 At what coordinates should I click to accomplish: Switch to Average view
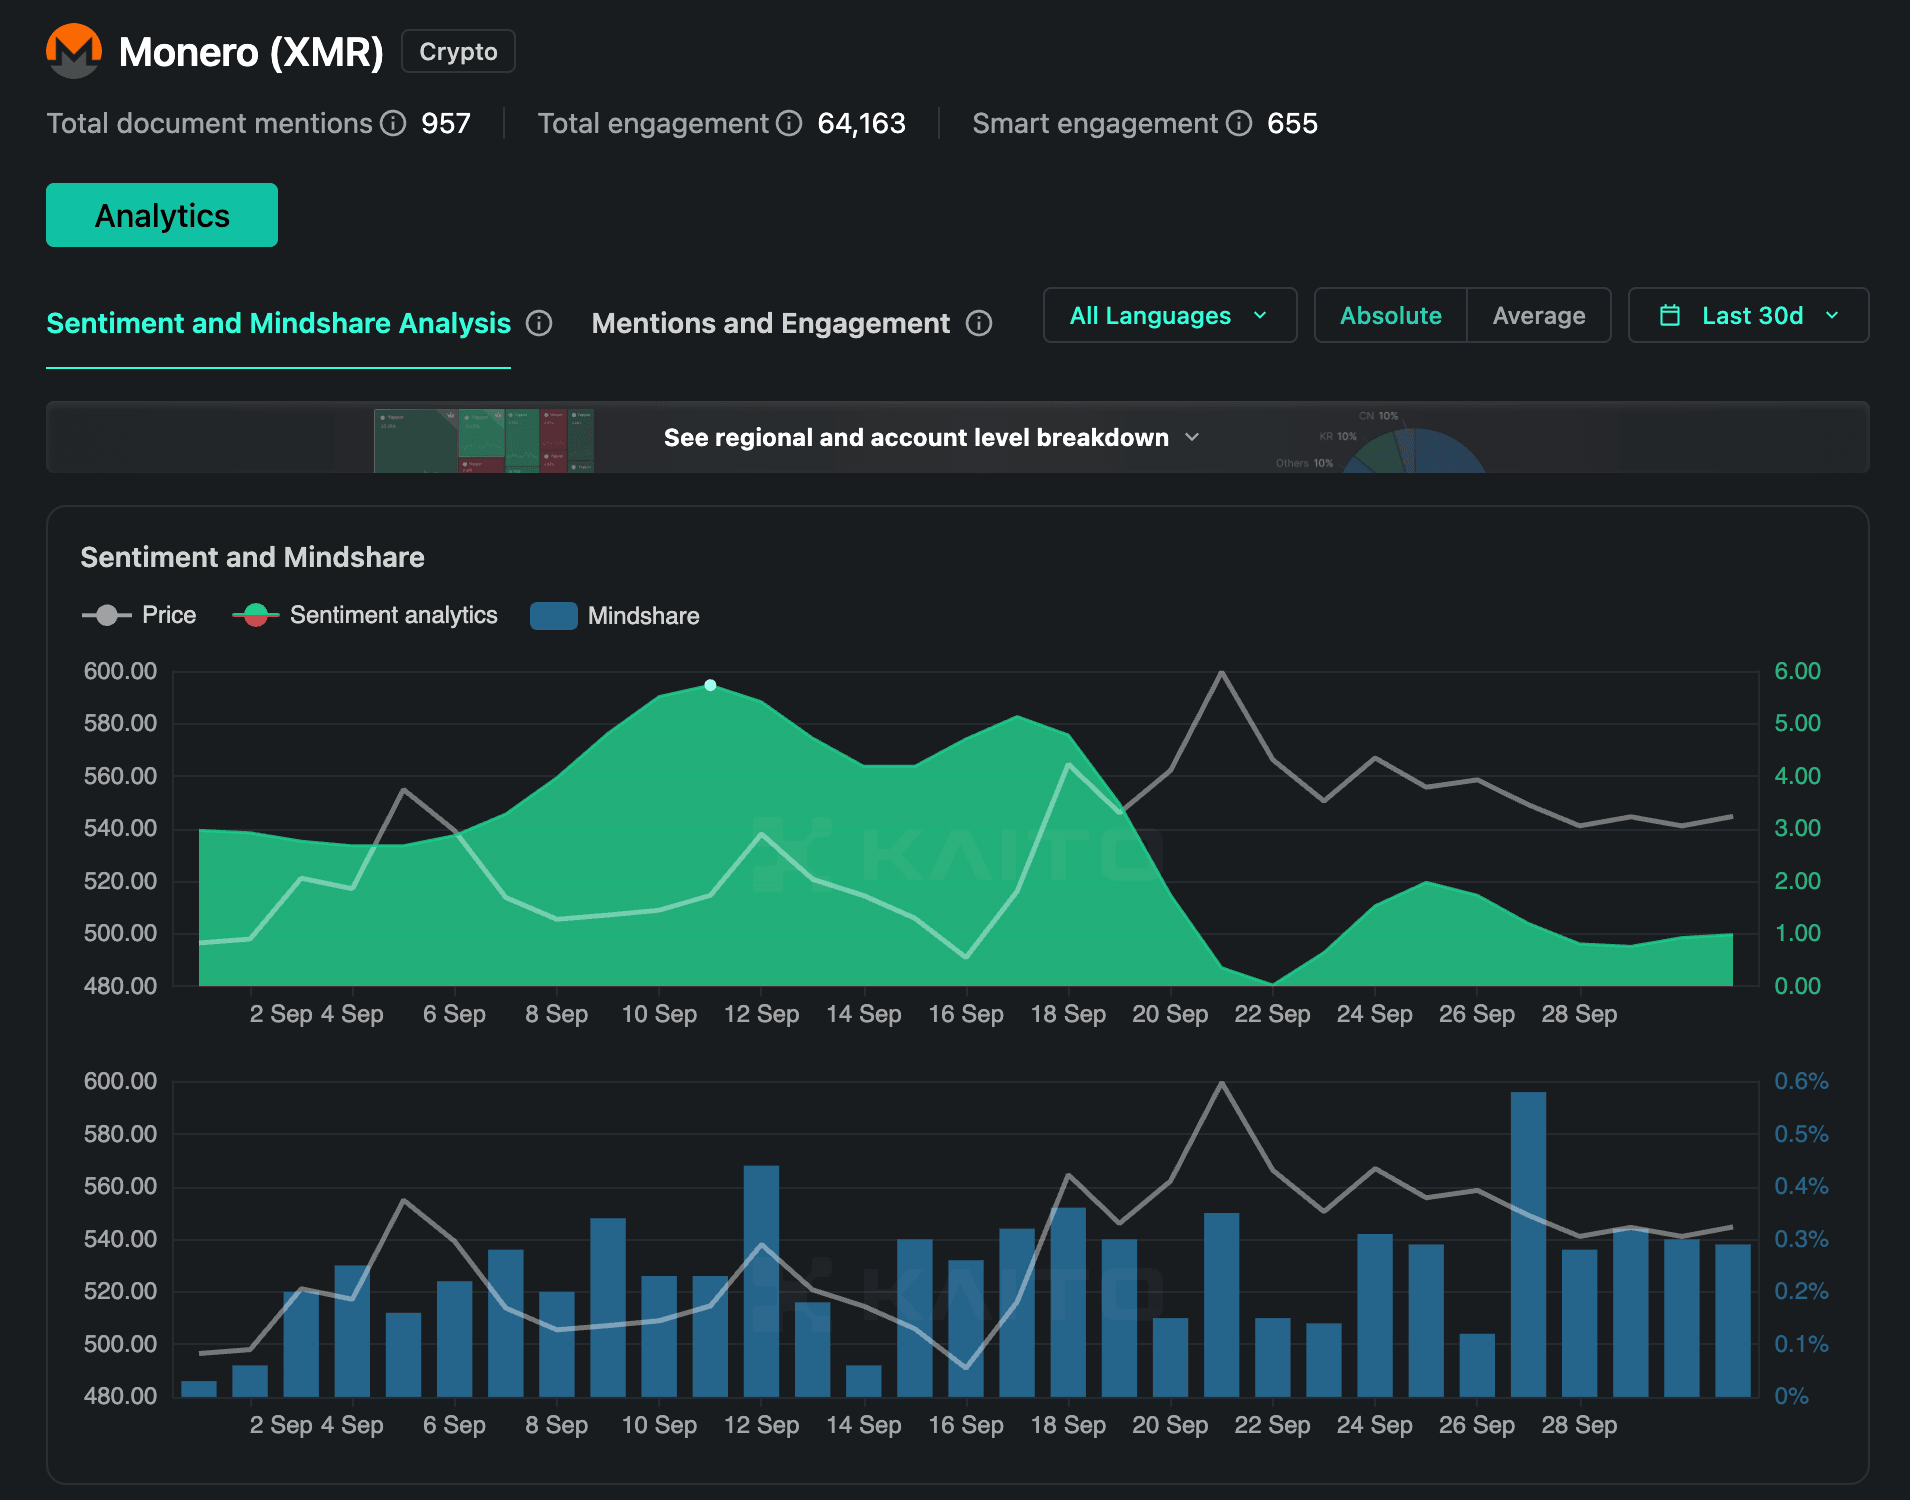(1539, 316)
